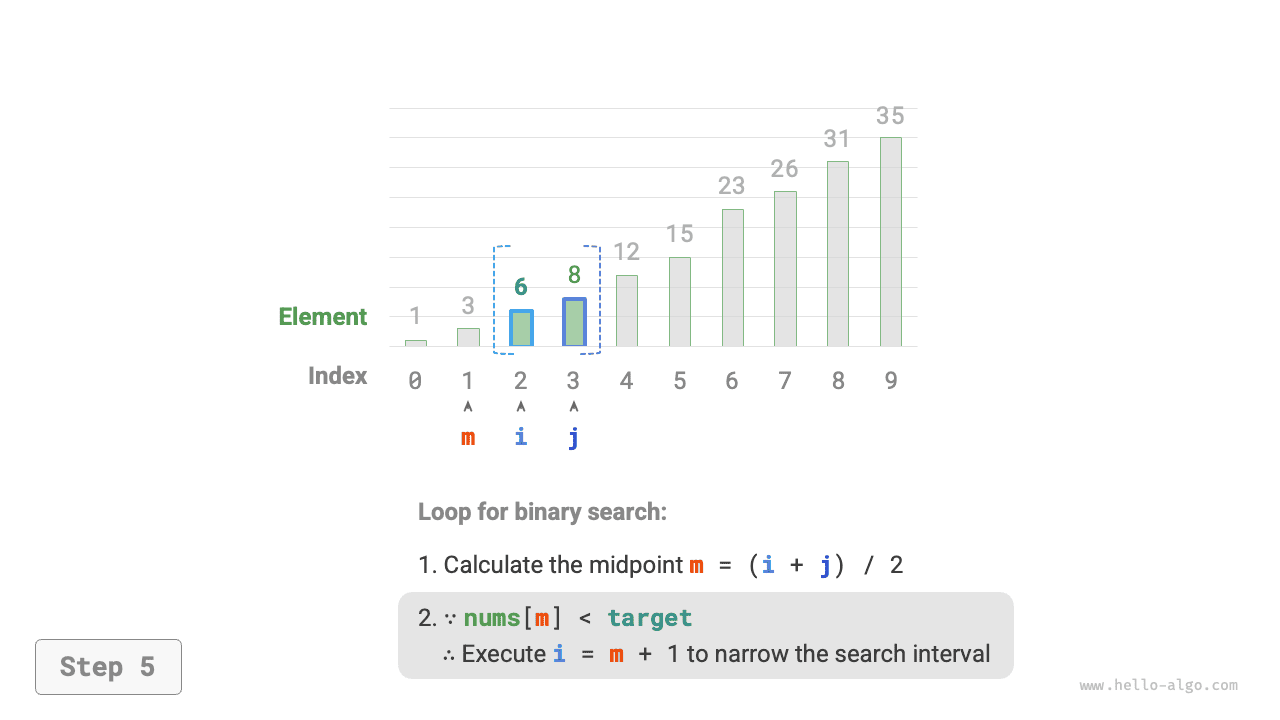Select the gray highlighted step 2 box
1280x720 pixels.
(705, 635)
